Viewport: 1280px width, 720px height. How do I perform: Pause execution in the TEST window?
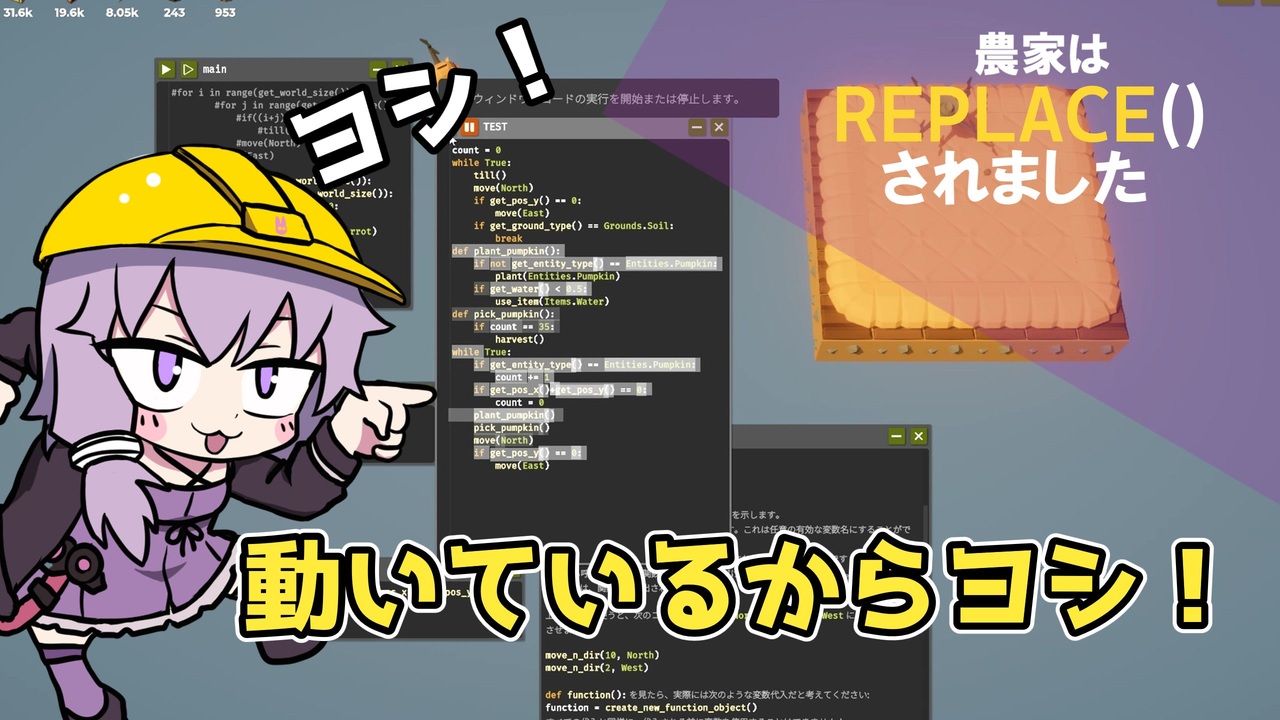click(x=470, y=127)
